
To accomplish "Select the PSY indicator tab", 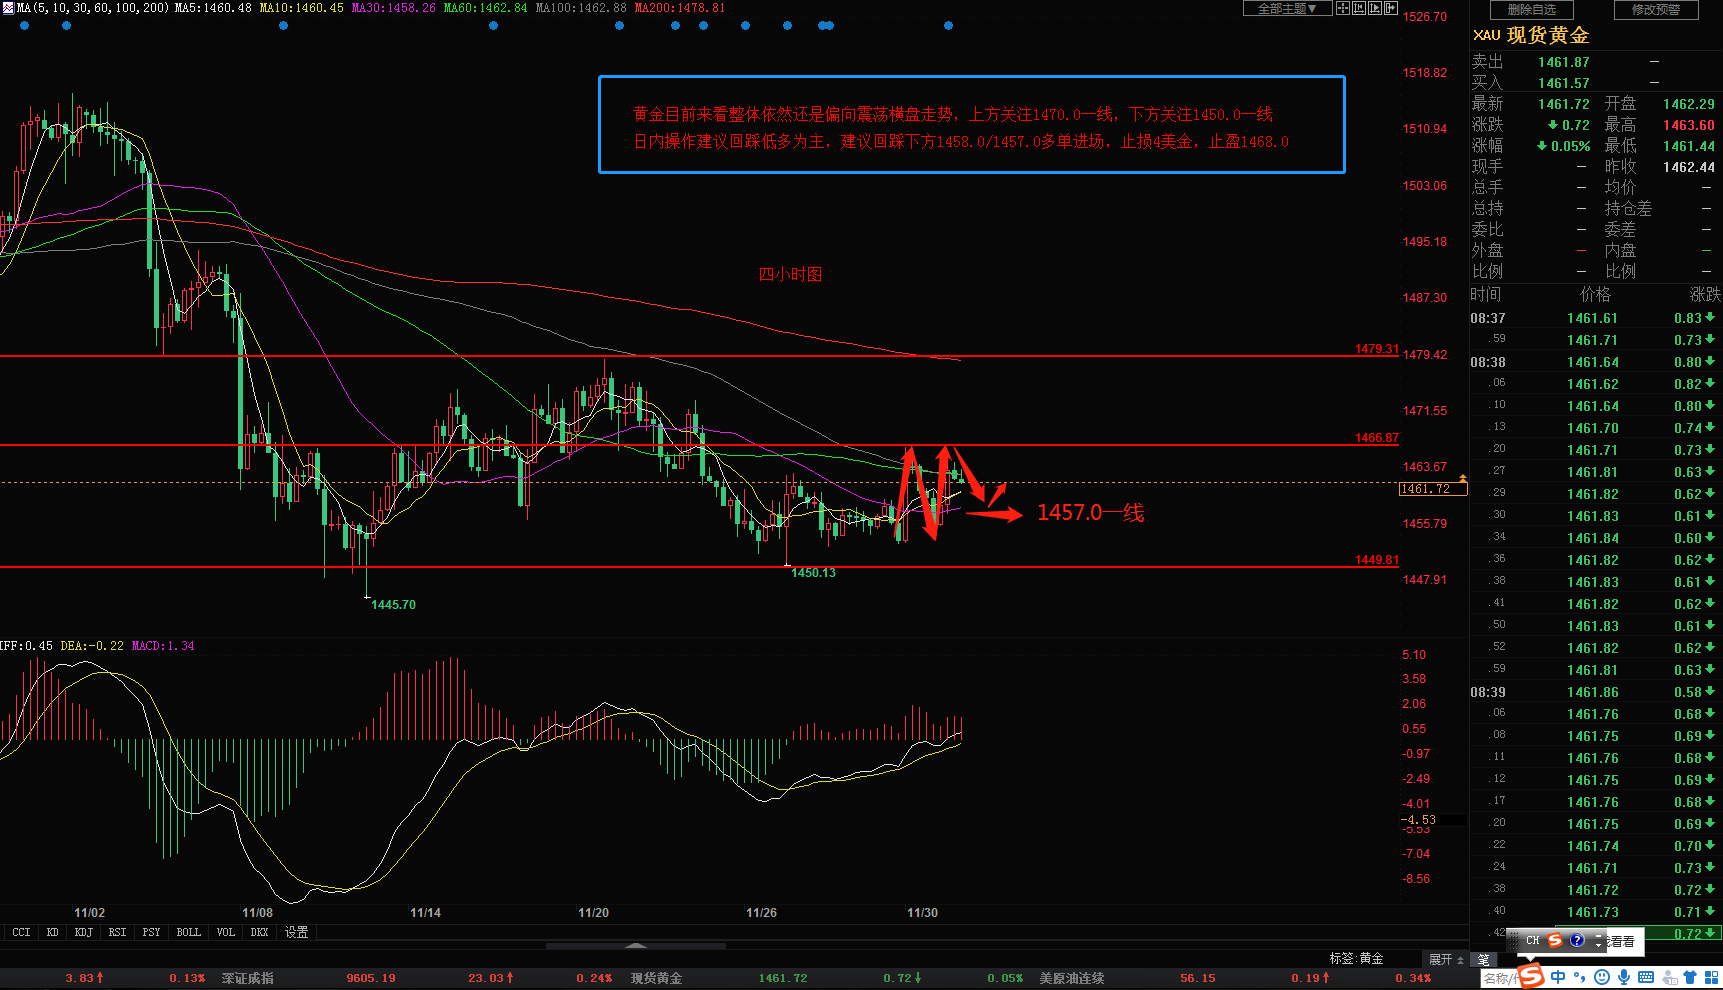I will (151, 932).
